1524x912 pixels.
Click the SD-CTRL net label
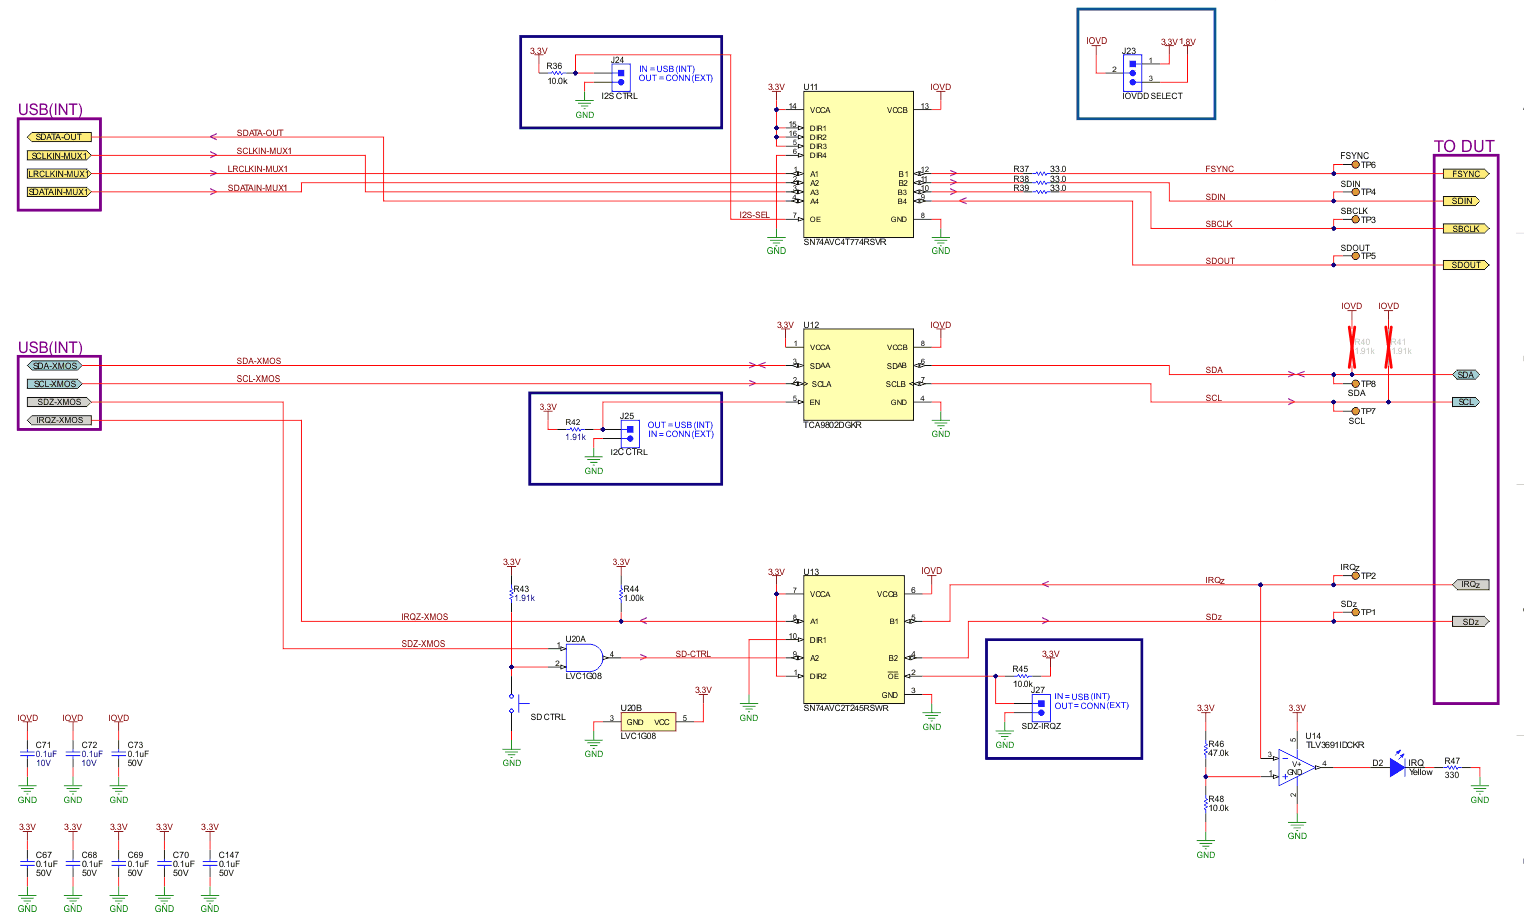coord(693,654)
